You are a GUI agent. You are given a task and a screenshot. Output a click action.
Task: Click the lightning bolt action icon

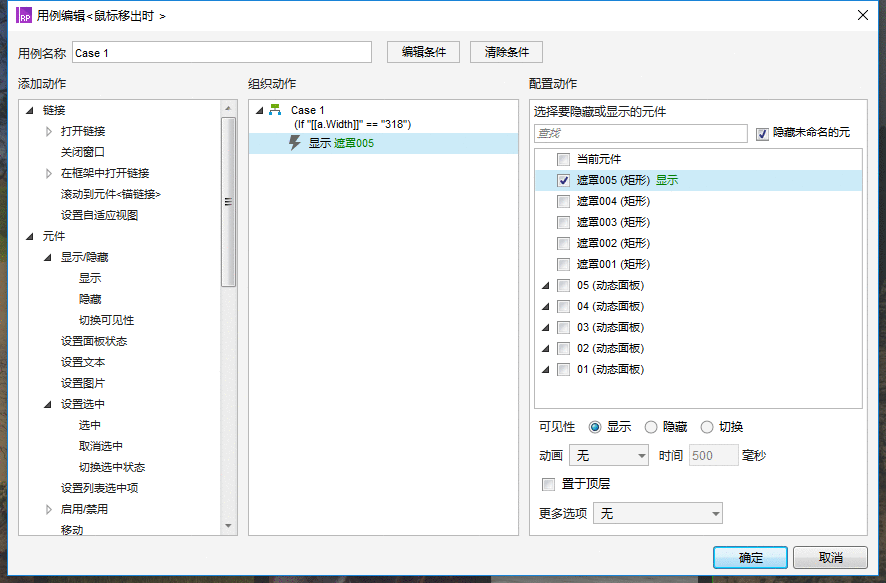(294, 143)
